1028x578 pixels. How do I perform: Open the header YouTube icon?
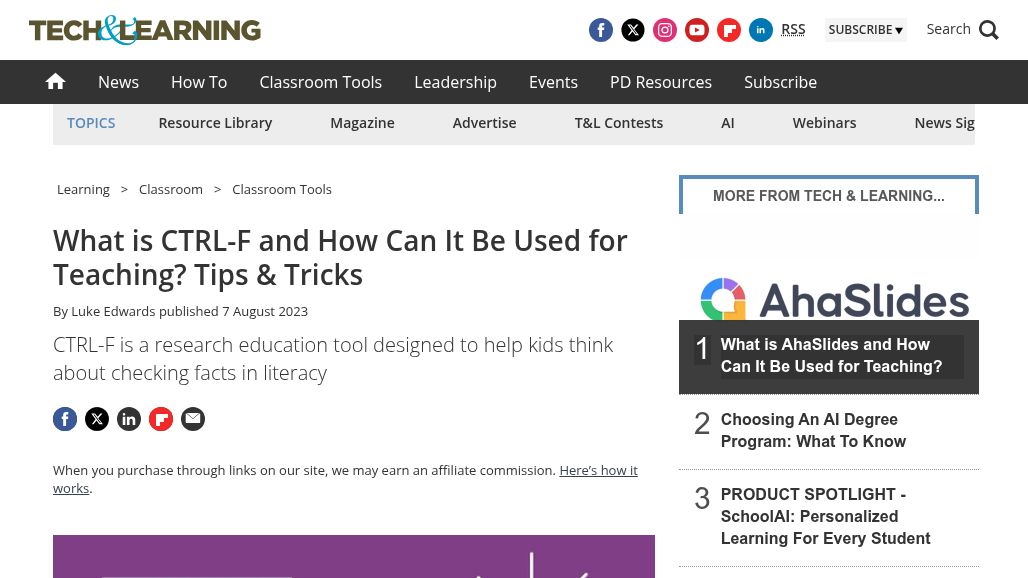(697, 30)
